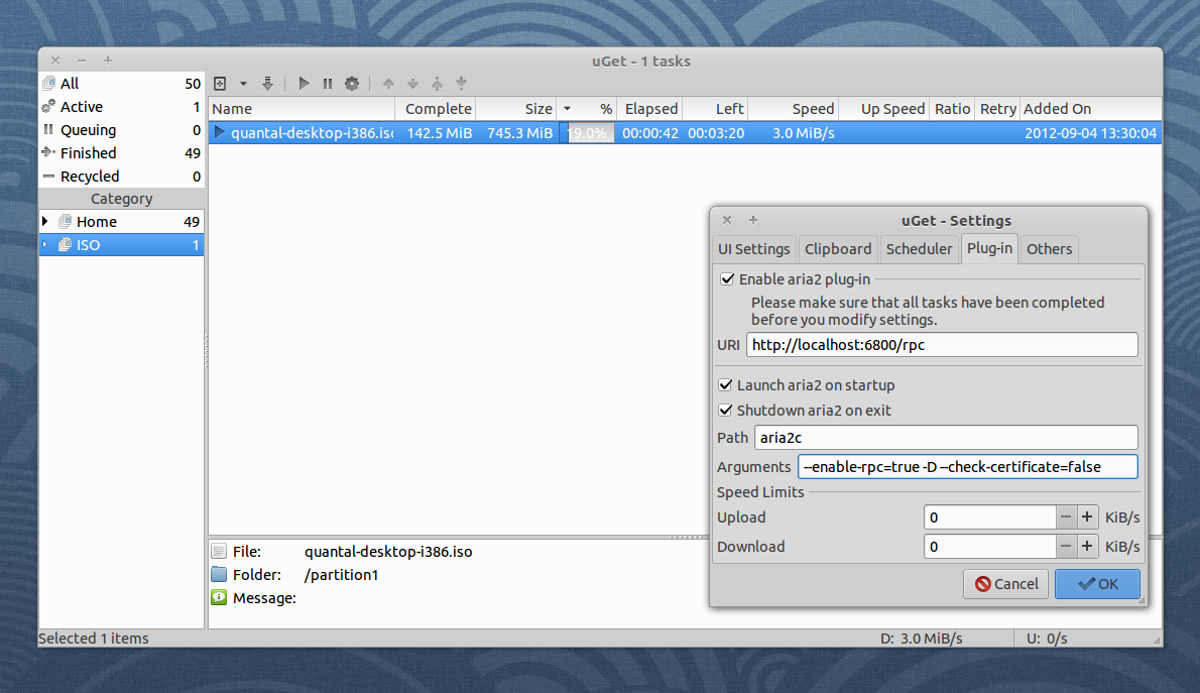Open download properties gear icon
The height and width of the screenshot is (693, 1200).
[x=352, y=84]
